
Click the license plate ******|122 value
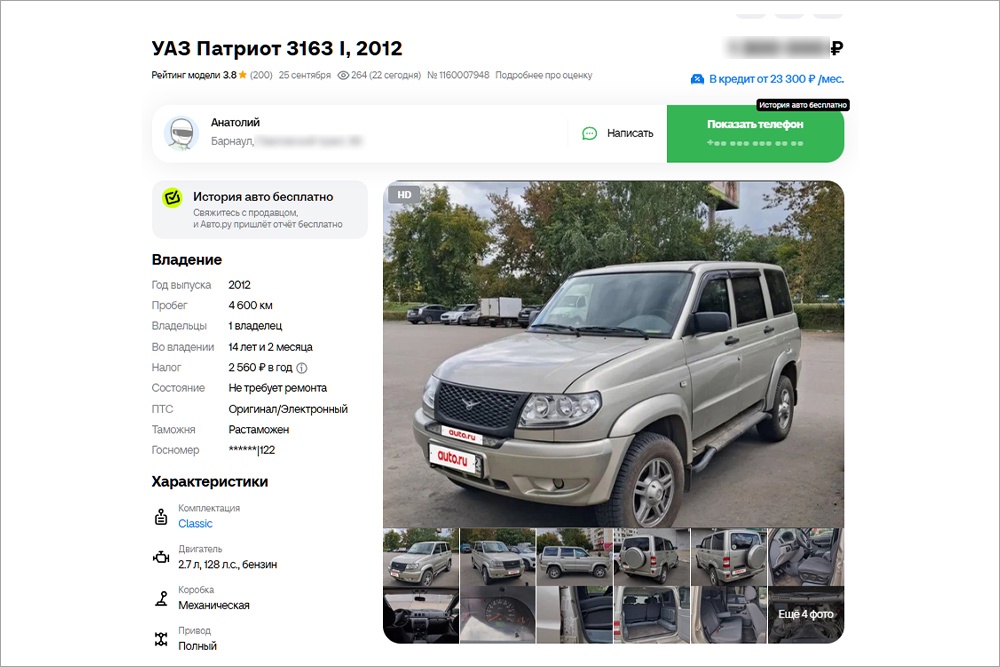[252, 450]
